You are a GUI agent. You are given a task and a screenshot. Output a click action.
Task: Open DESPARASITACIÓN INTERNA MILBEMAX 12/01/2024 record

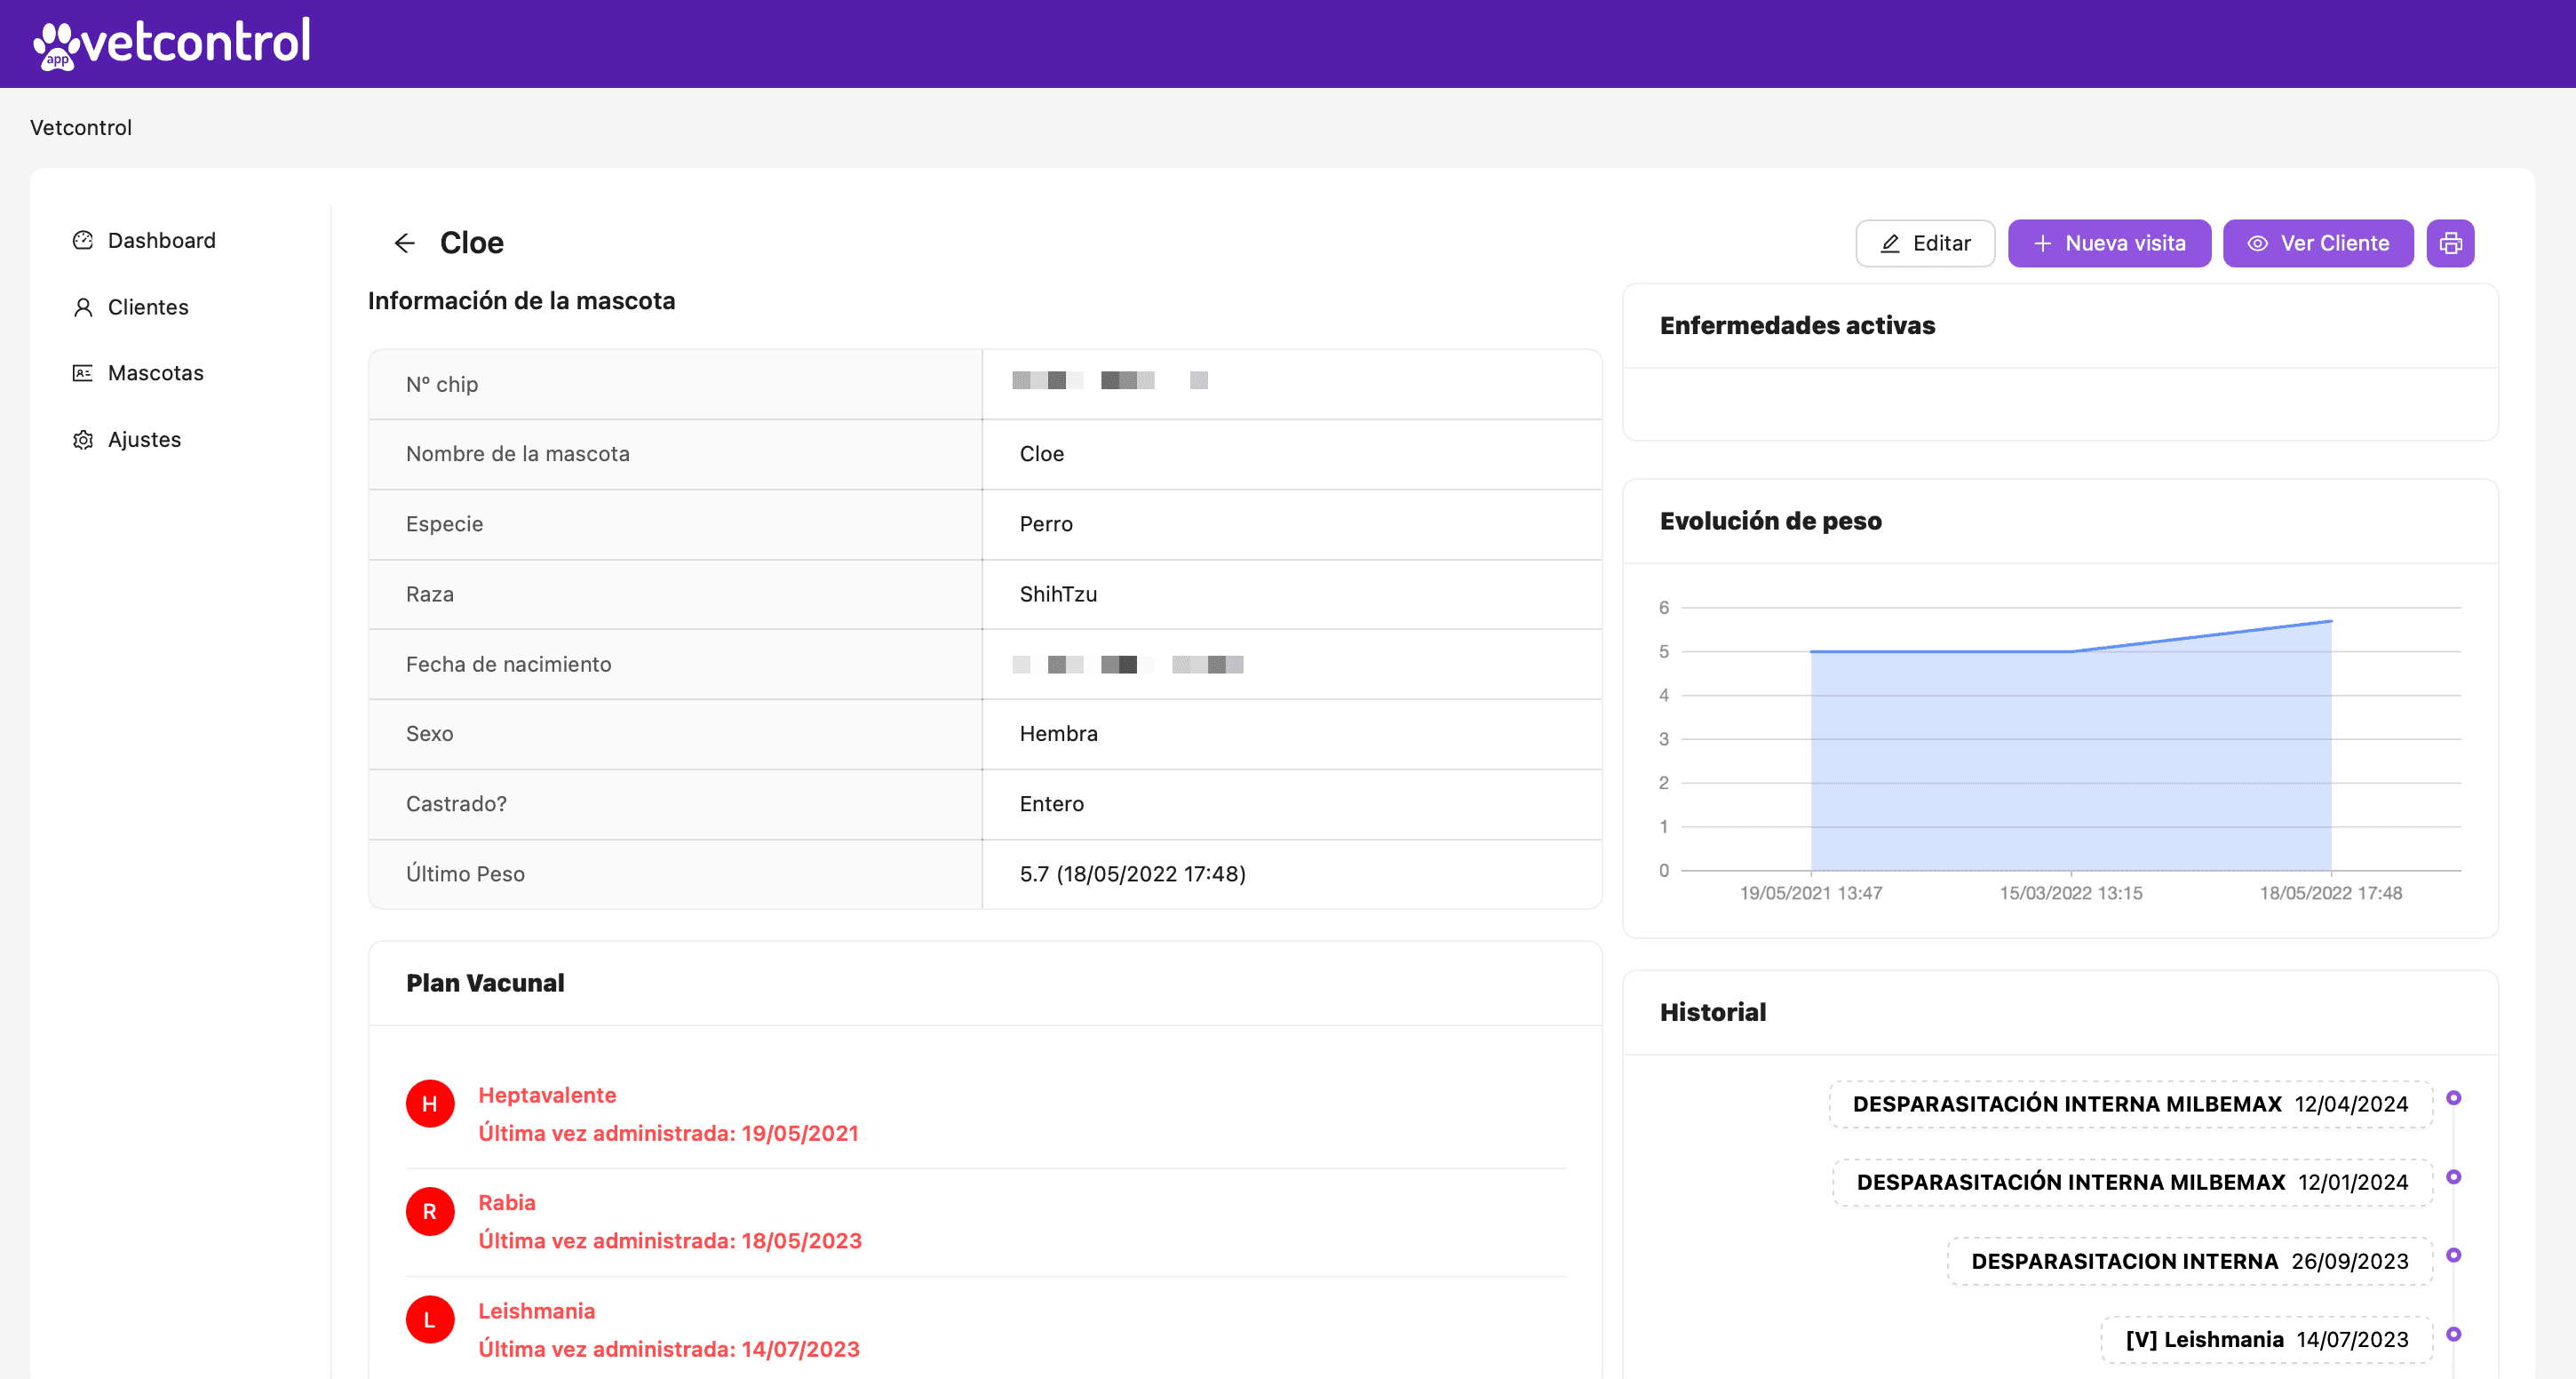click(x=2133, y=1183)
